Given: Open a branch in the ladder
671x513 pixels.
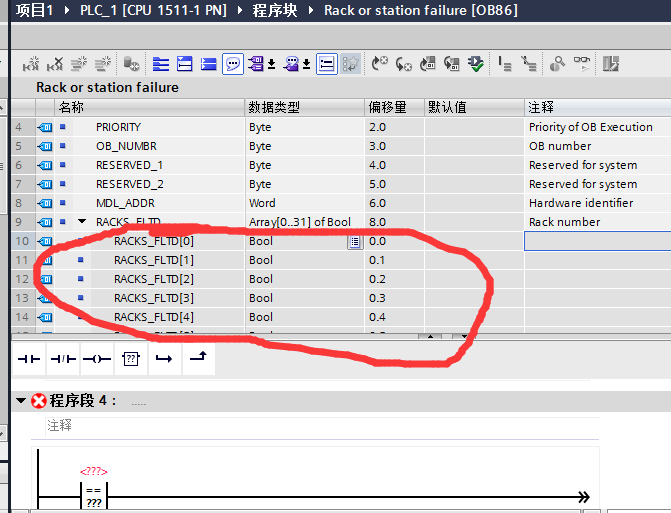Looking at the screenshot, I should [x=164, y=359].
